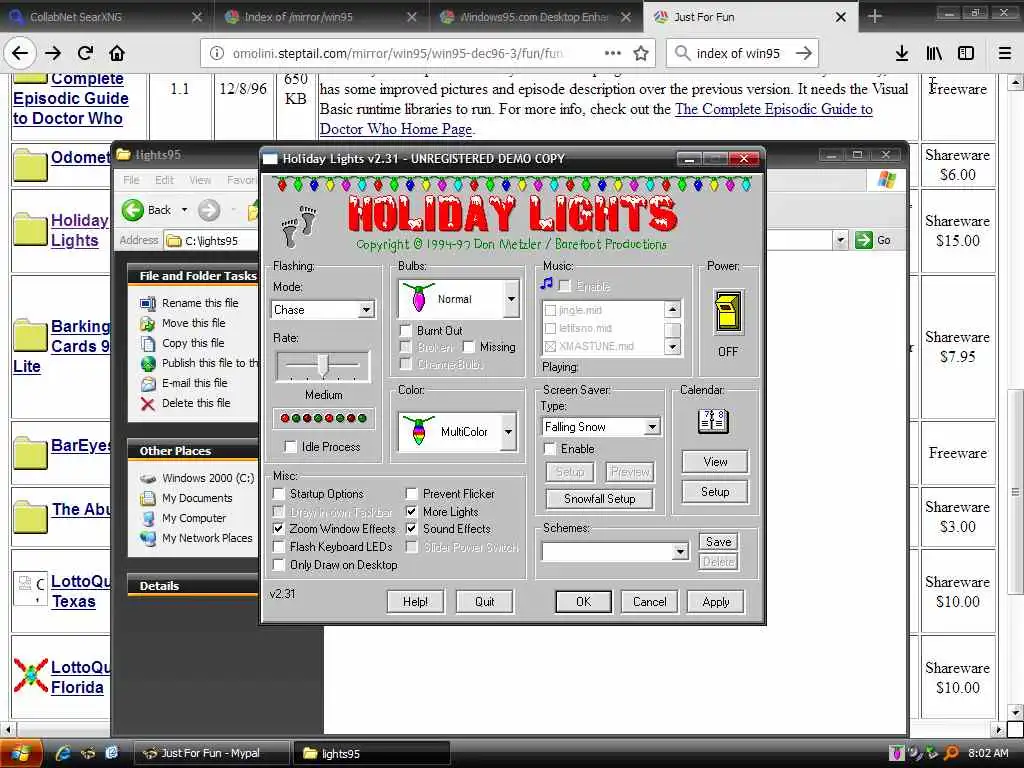
Task: Open the Schemes dropdown
Action: [x=680, y=552]
